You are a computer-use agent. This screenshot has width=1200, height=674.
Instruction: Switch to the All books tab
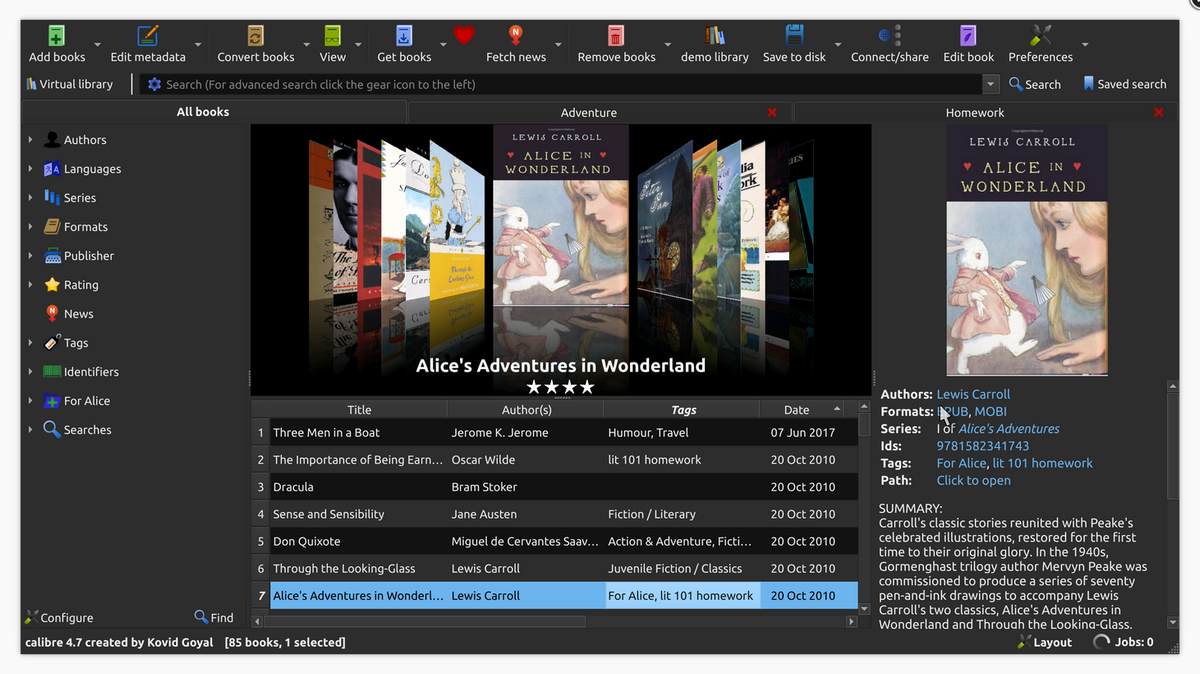click(203, 112)
